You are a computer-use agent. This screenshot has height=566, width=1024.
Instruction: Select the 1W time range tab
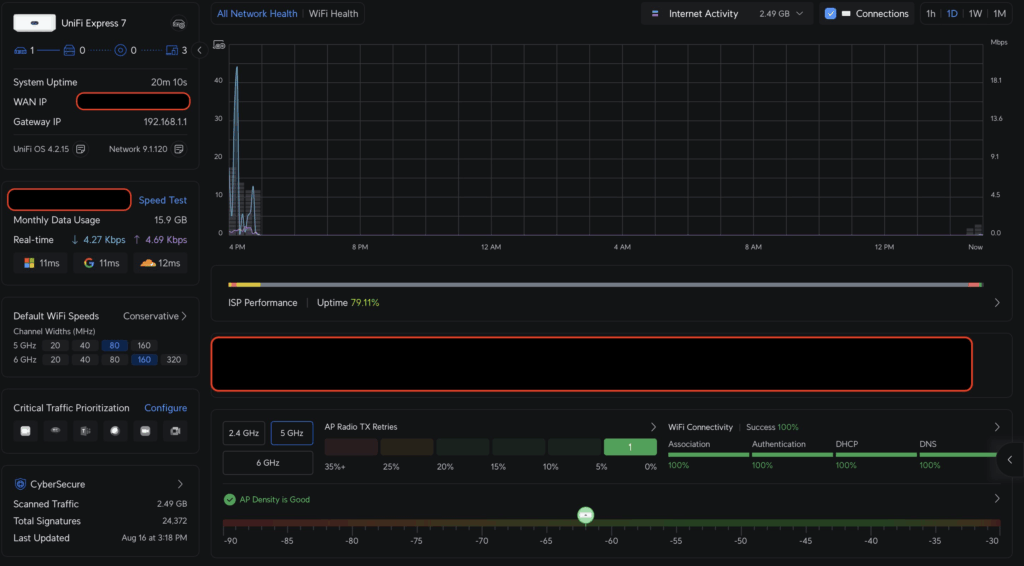[x=975, y=14]
